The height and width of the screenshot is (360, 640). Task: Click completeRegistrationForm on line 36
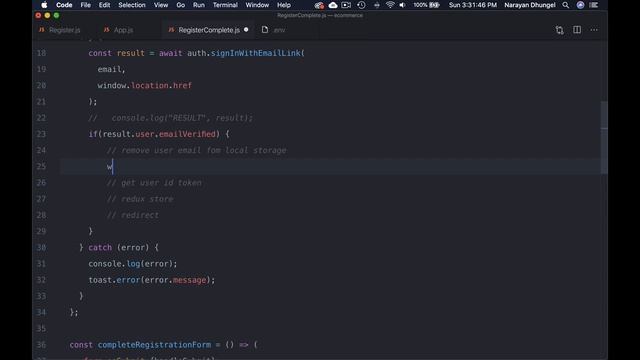pyautogui.click(x=154, y=344)
